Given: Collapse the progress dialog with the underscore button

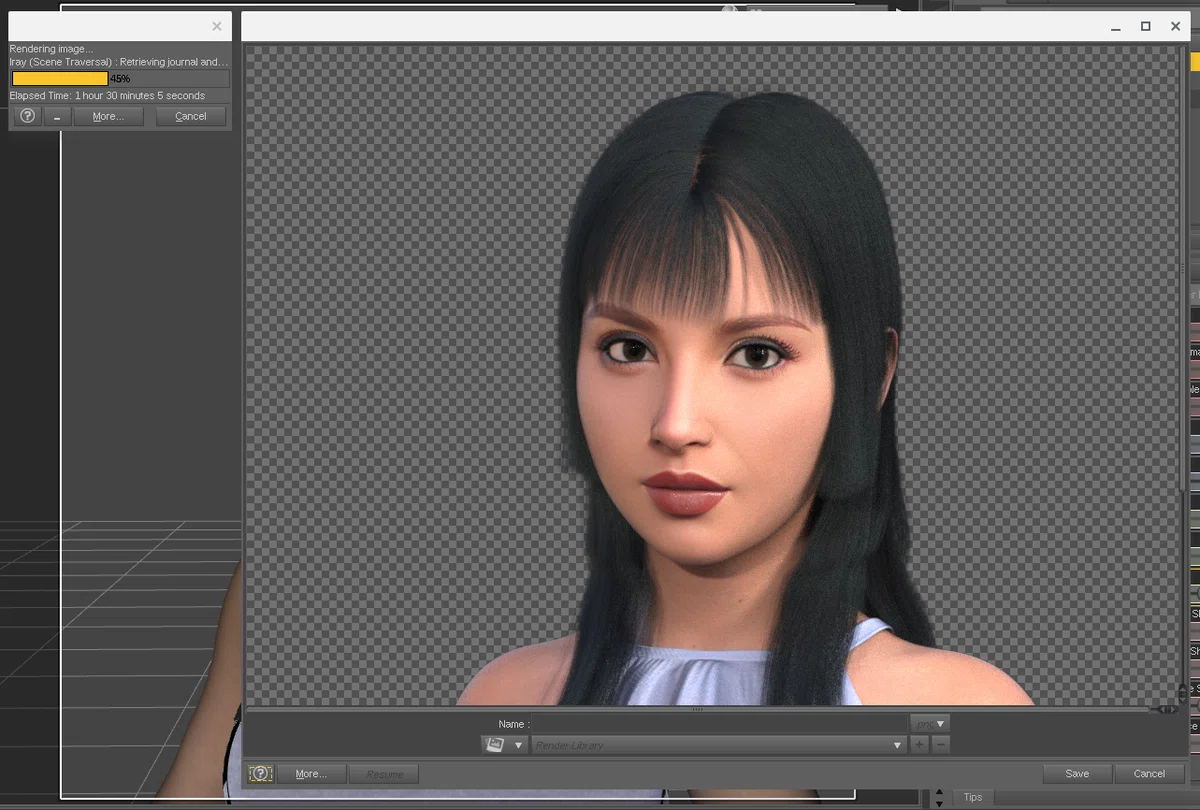Looking at the screenshot, I should pyautogui.click(x=57, y=116).
